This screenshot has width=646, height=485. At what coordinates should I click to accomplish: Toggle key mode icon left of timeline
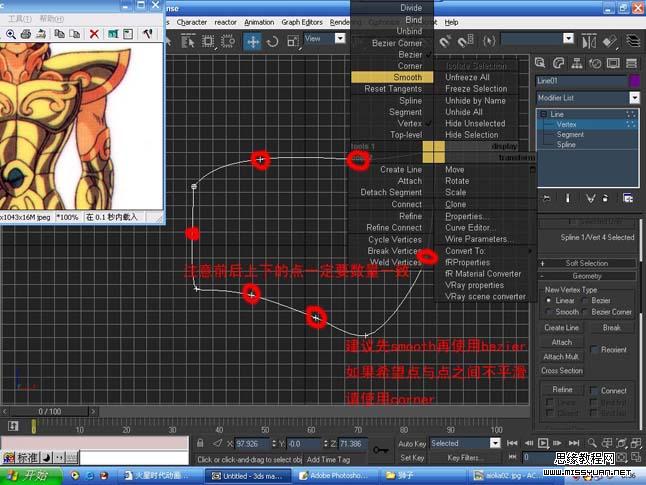click(13, 426)
